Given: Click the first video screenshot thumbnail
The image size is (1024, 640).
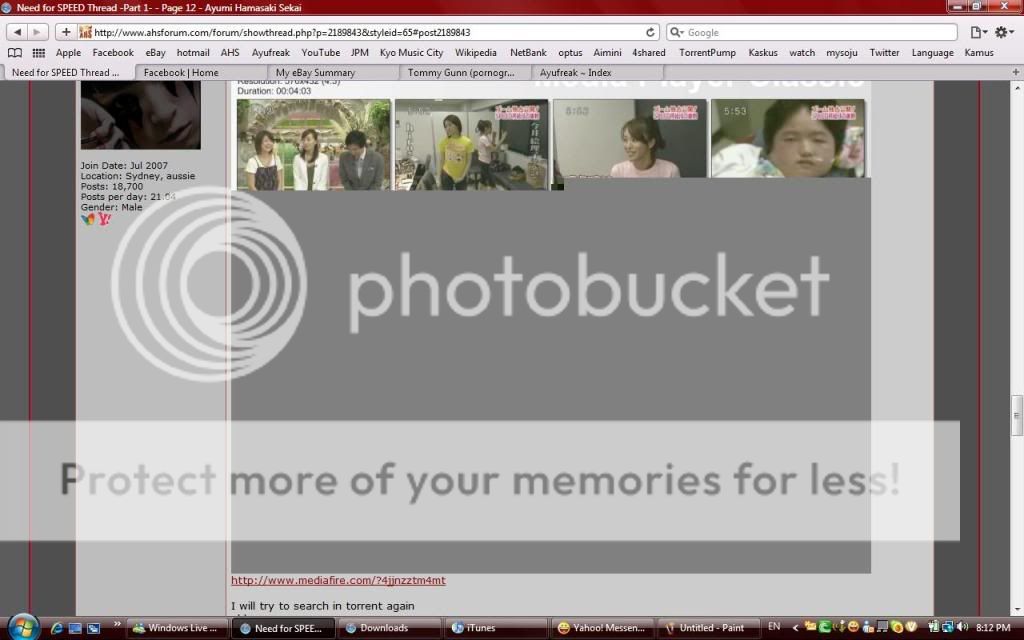Looking at the screenshot, I should pyautogui.click(x=313, y=144).
